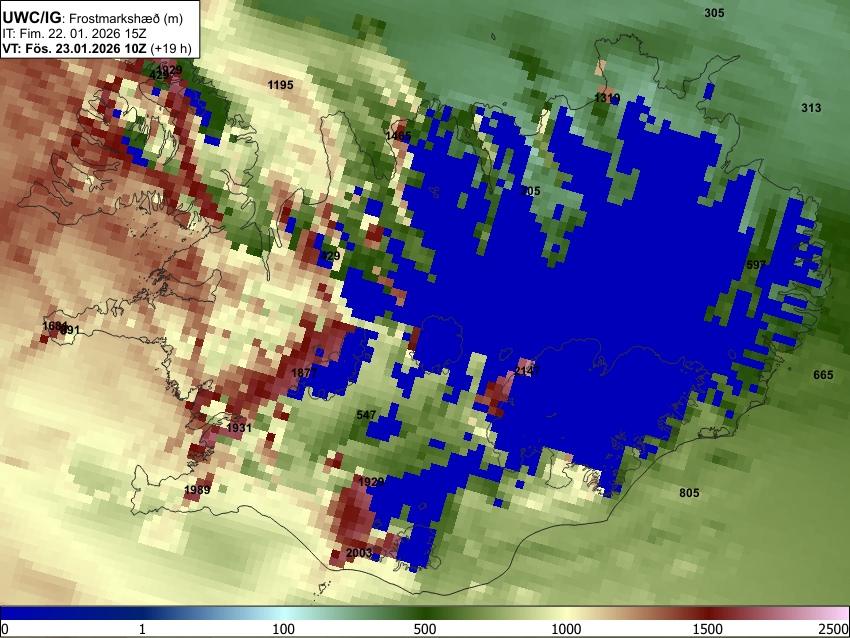The image size is (850, 638).
Task: Click the 1 tick on the color scale
Action: [x=142, y=629]
